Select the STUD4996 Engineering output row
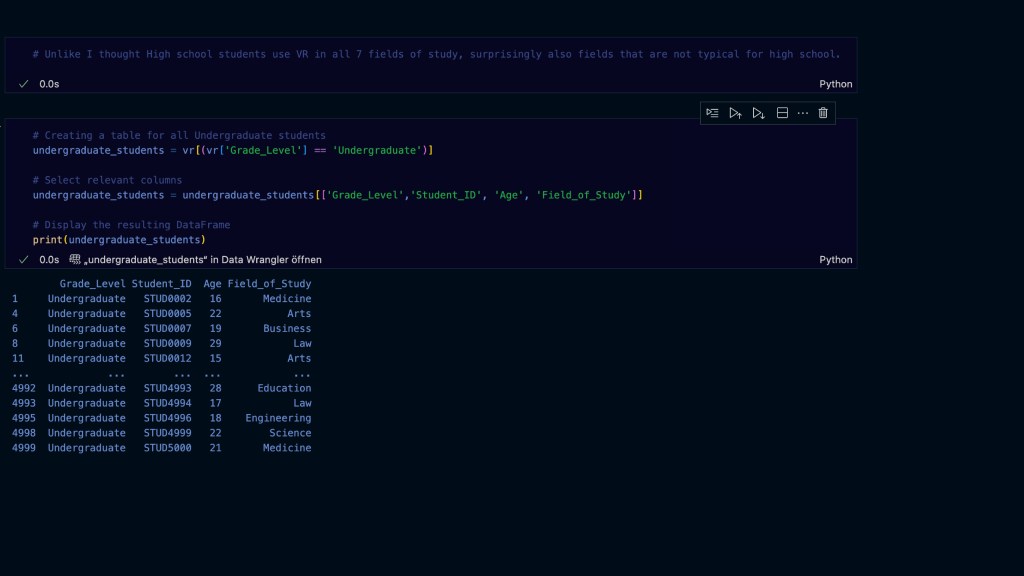 [x=161, y=418]
